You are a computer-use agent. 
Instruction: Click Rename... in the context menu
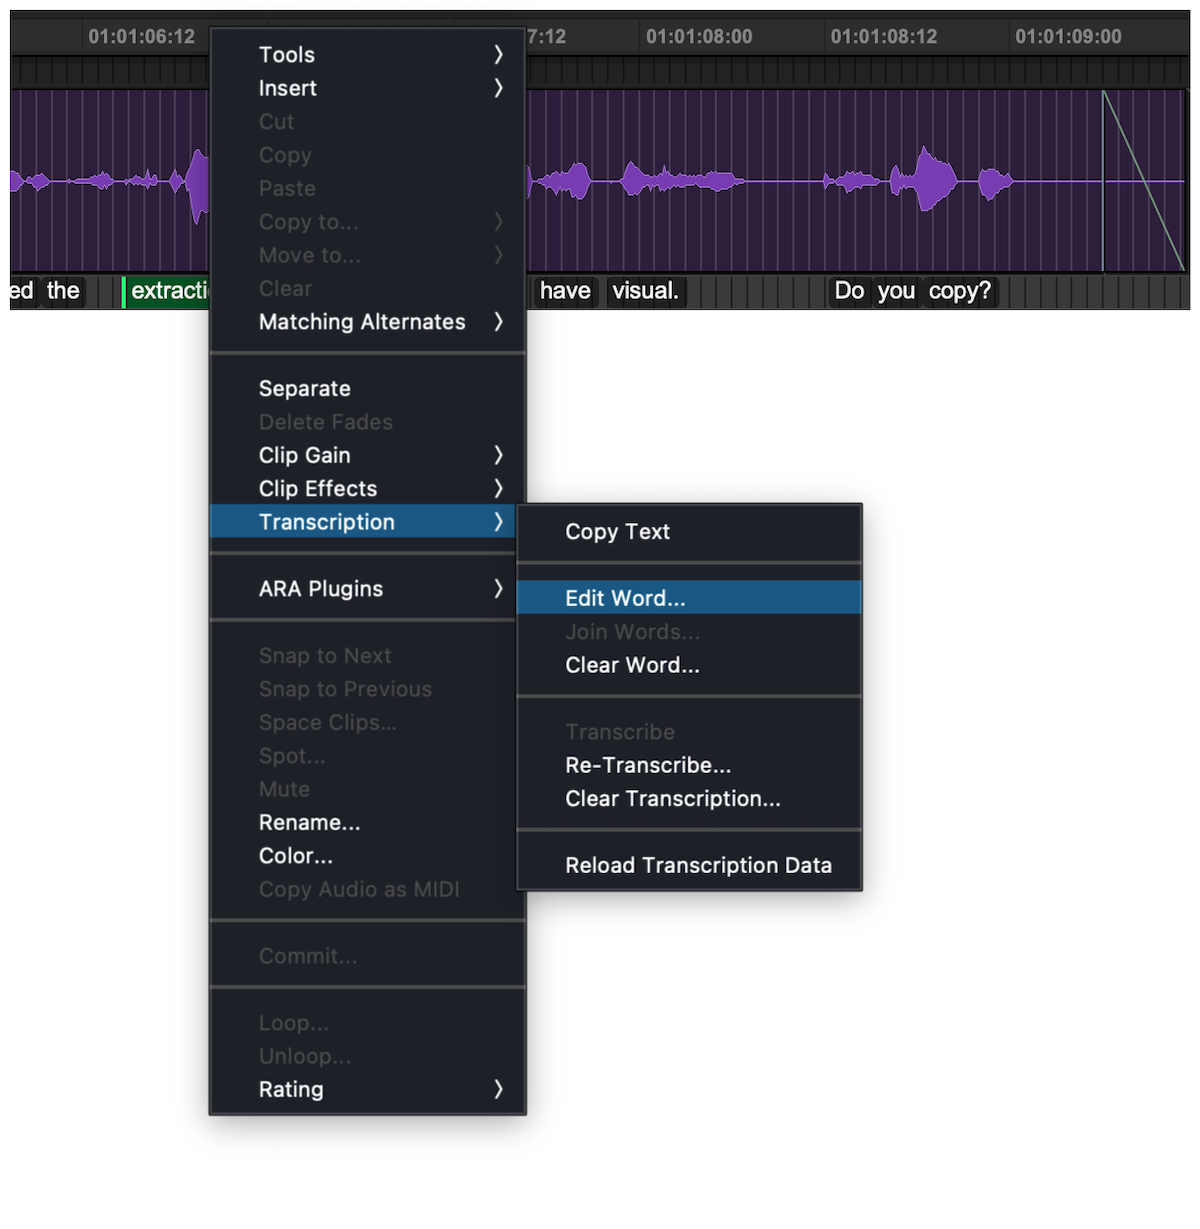pos(309,823)
